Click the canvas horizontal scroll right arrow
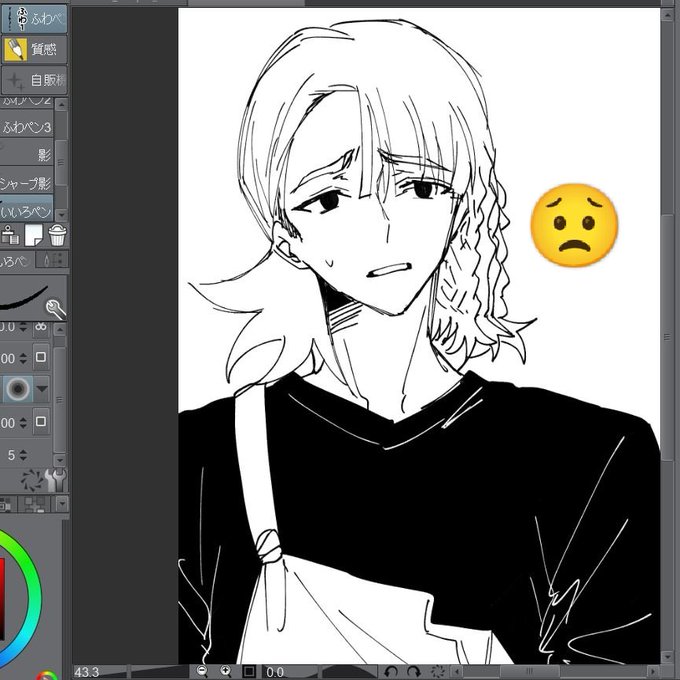This screenshot has height=680, width=680. pyautogui.click(x=654, y=672)
